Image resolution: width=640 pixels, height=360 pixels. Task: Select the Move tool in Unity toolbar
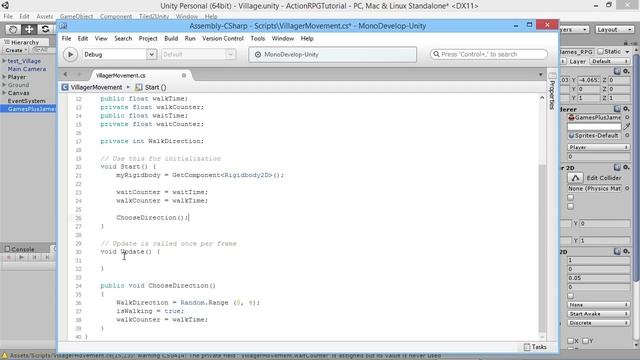click(29, 29)
